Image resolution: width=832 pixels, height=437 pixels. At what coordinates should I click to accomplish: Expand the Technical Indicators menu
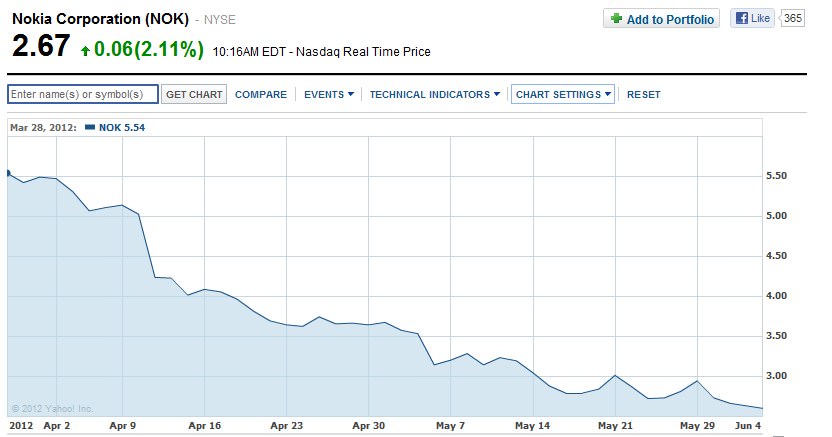pos(435,94)
